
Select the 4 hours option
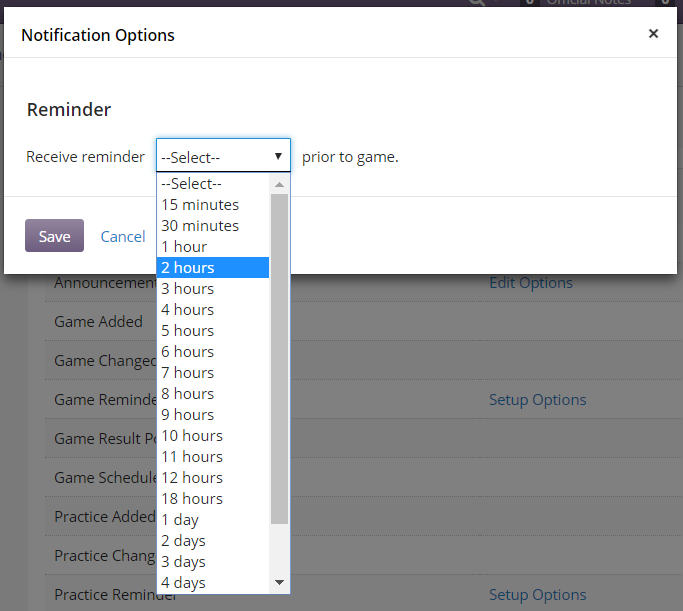[x=213, y=310]
